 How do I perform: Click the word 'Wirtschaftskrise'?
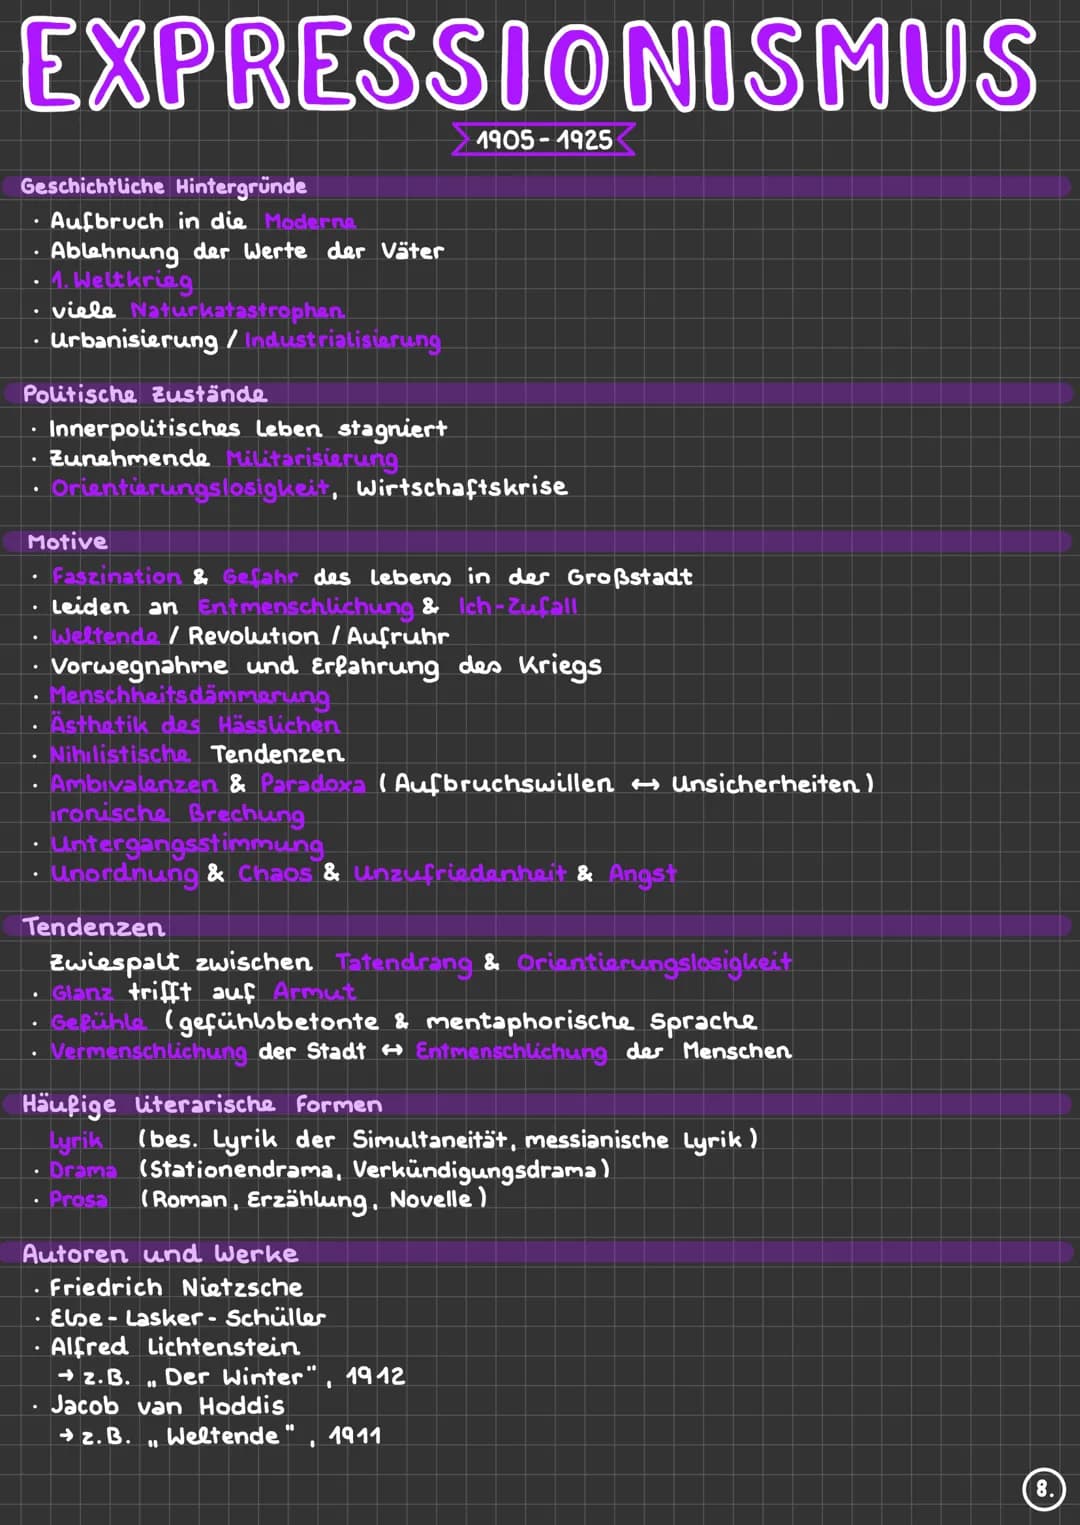click(x=462, y=487)
